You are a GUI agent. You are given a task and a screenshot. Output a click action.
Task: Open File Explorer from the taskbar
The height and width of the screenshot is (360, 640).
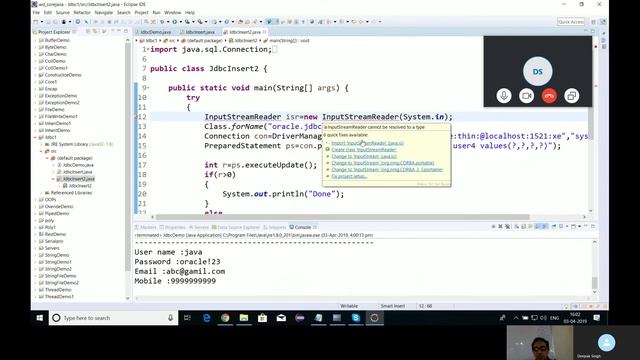[x=244, y=318]
